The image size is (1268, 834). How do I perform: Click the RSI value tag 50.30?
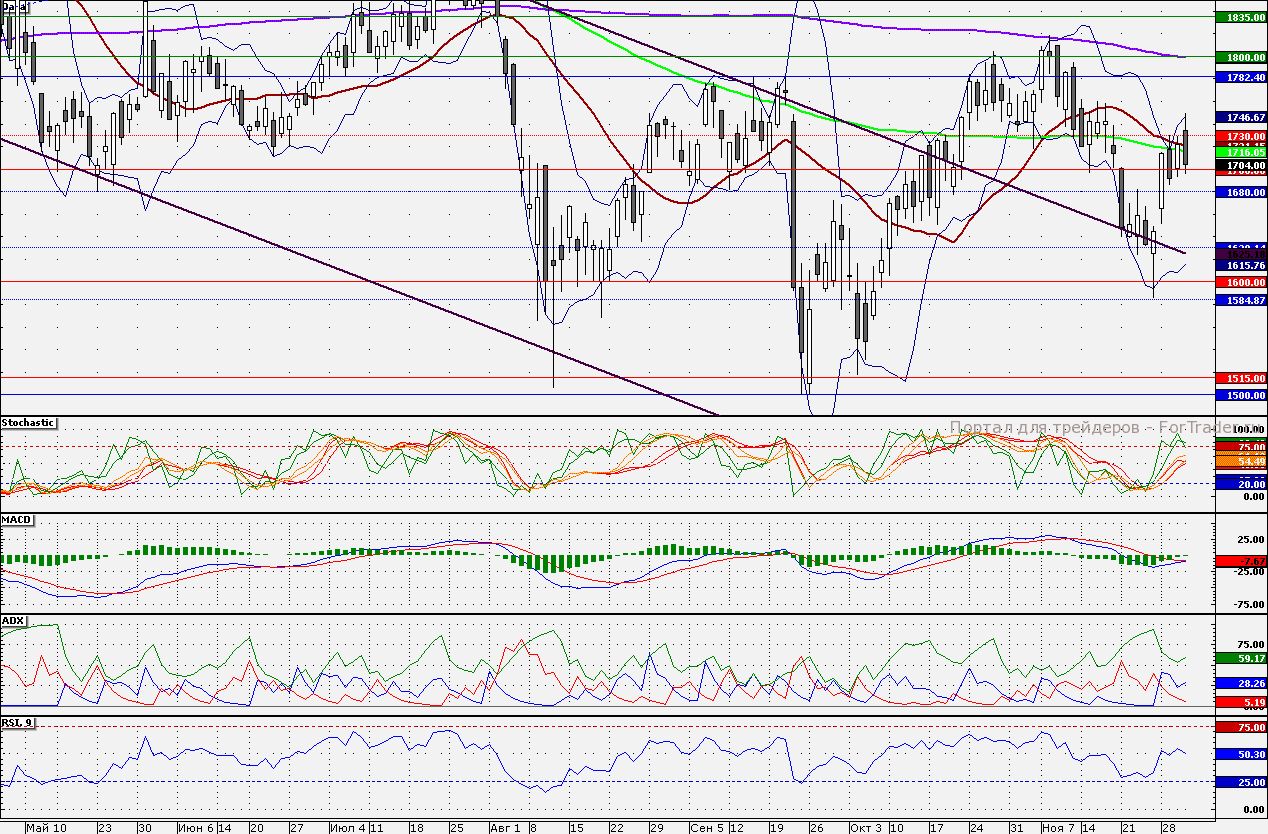click(1240, 755)
